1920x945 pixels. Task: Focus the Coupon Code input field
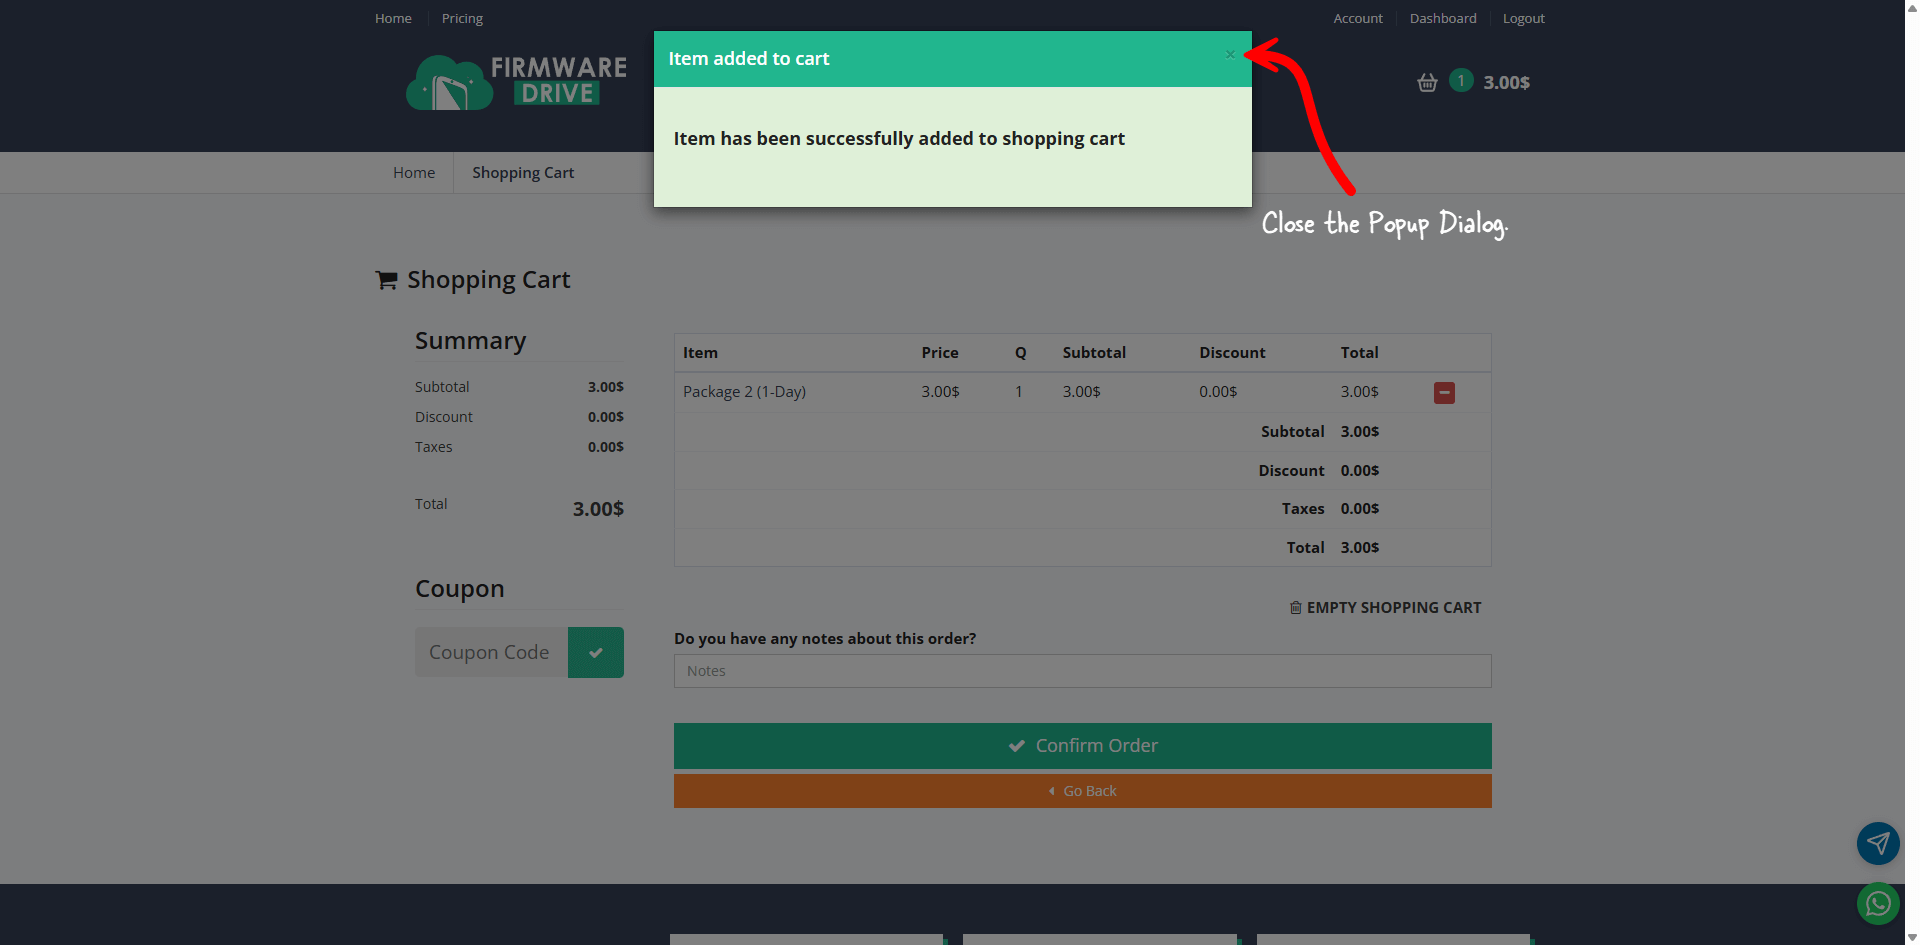(491, 653)
